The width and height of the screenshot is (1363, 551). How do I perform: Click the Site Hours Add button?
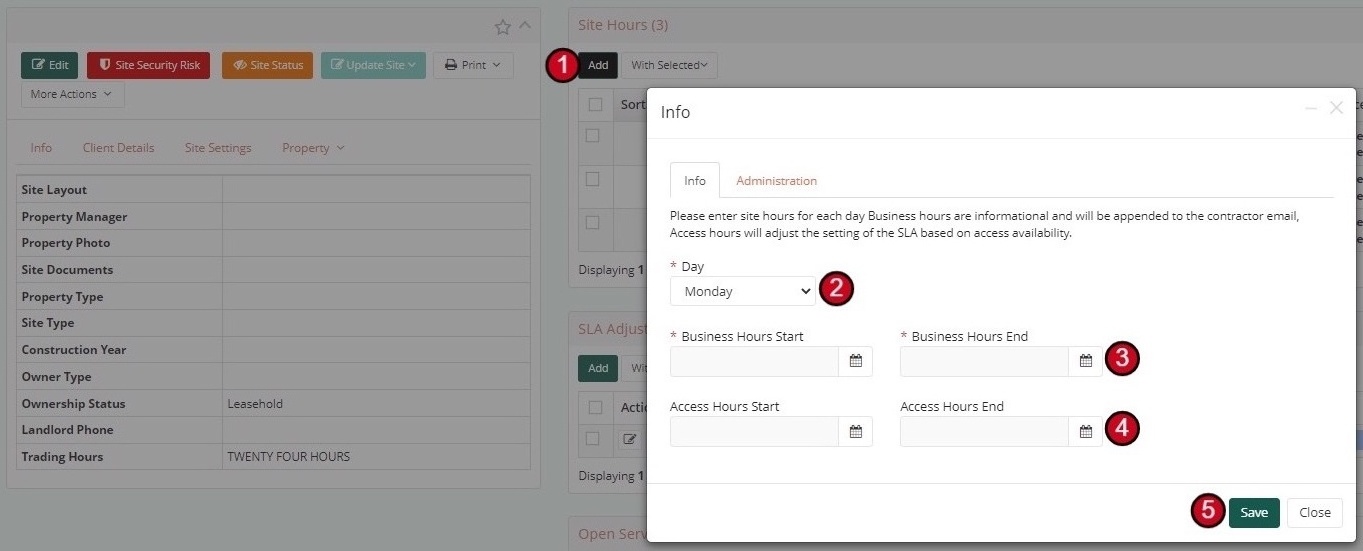[x=598, y=65]
